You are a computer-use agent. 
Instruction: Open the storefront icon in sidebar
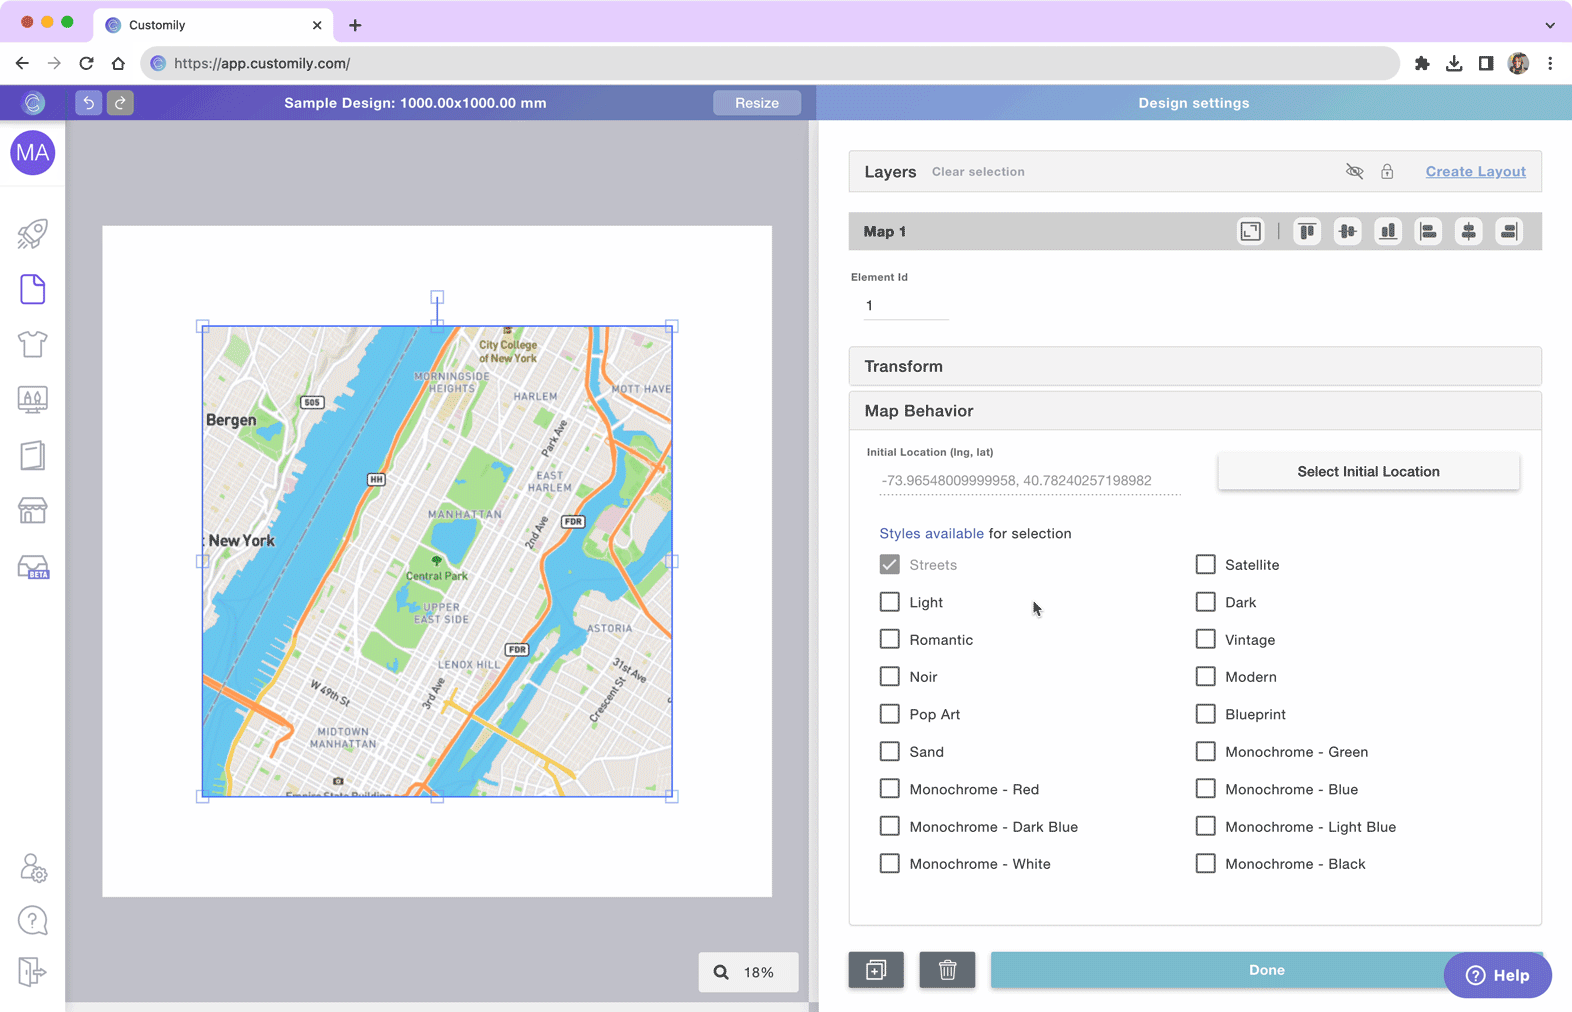(x=32, y=511)
